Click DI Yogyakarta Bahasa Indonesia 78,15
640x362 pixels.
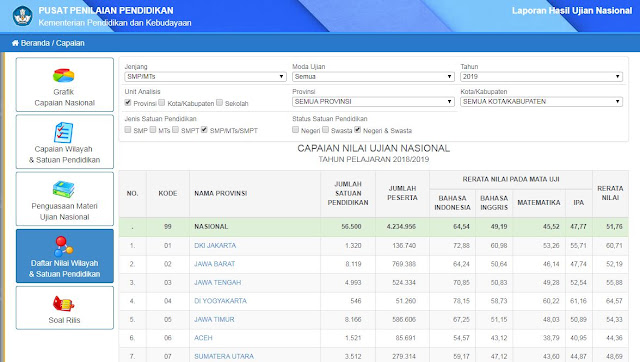[x=461, y=301]
